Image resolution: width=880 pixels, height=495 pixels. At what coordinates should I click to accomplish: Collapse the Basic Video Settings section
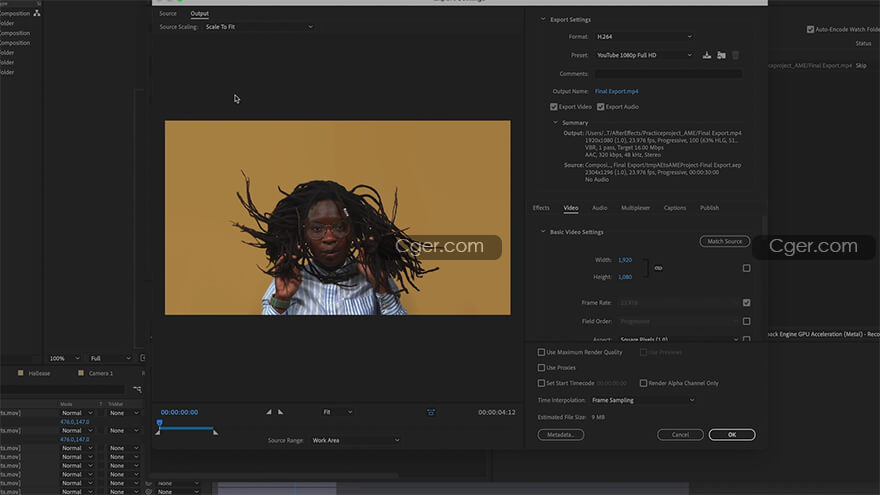click(x=543, y=231)
